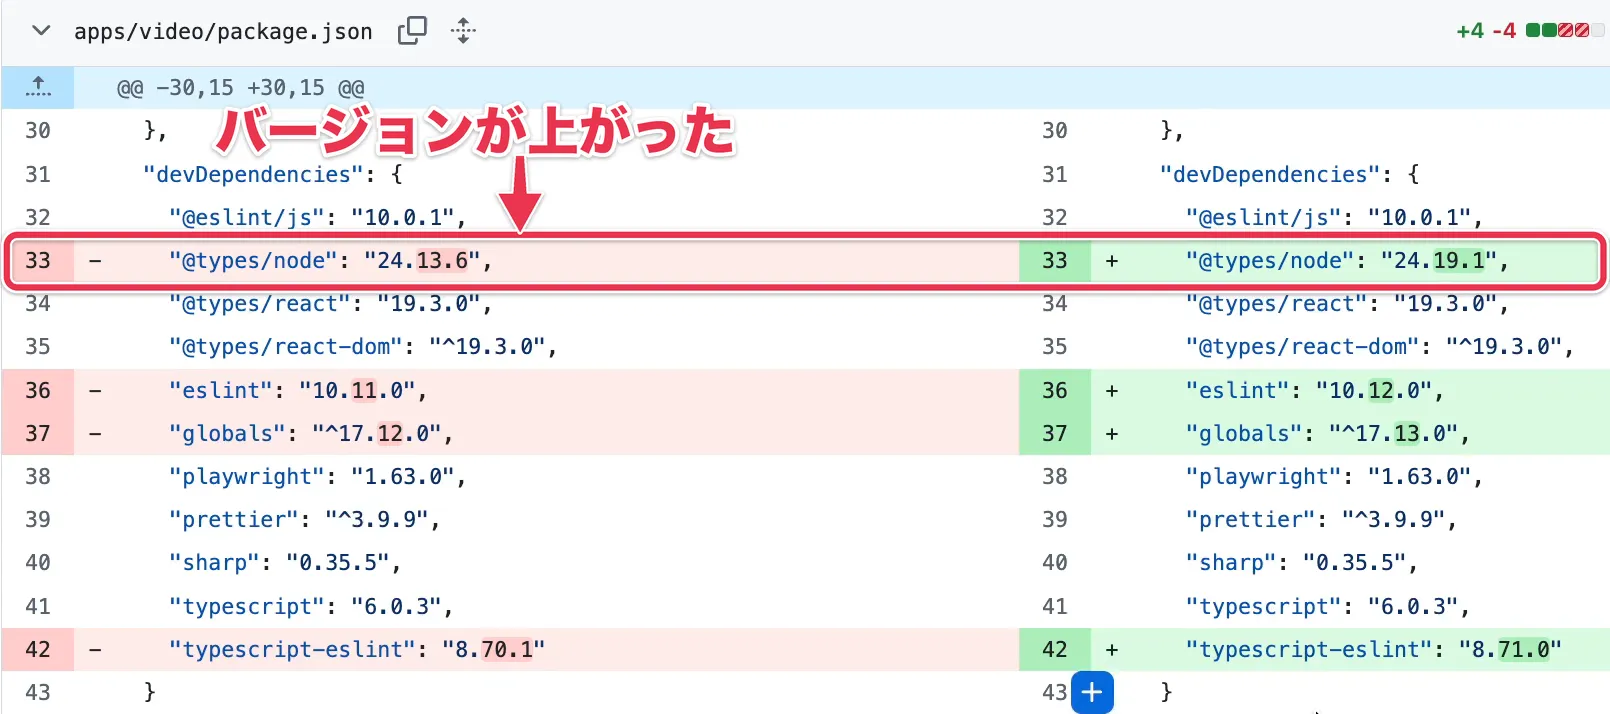This screenshot has height=714, width=1610.
Task: Select left line number 30
Action: (38, 131)
